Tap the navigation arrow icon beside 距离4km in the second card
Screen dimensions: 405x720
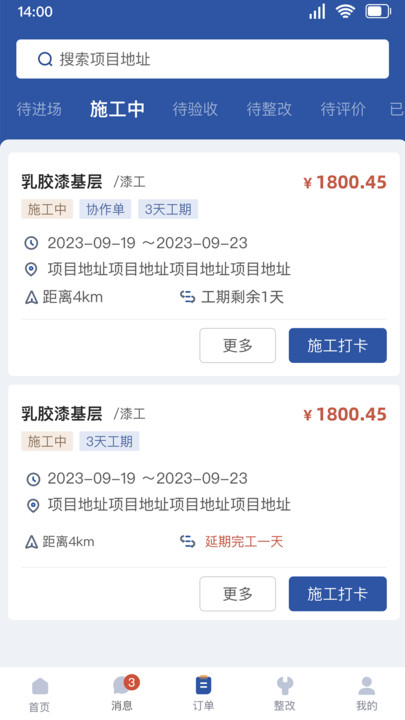[x=31, y=542]
